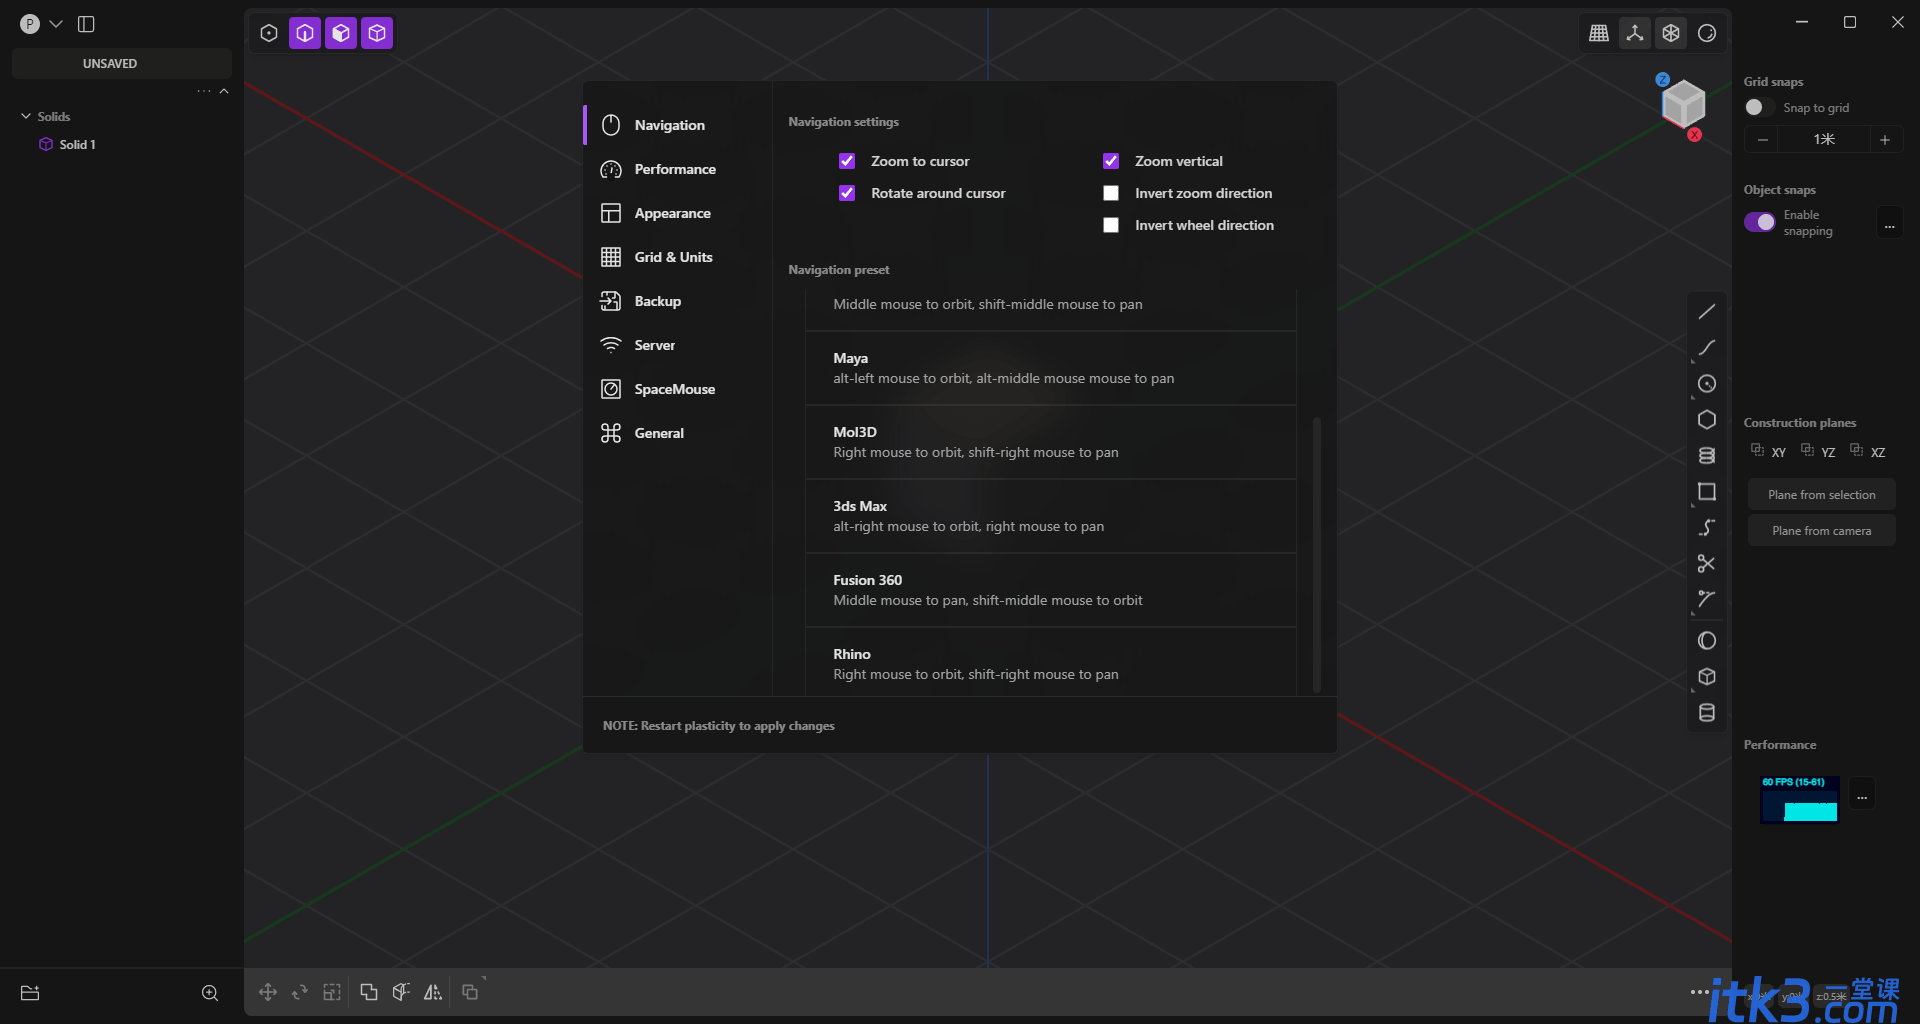This screenshot has height=1024, width=1920.
Task: Collapse the Solids tree group
Action: point(26,116)
